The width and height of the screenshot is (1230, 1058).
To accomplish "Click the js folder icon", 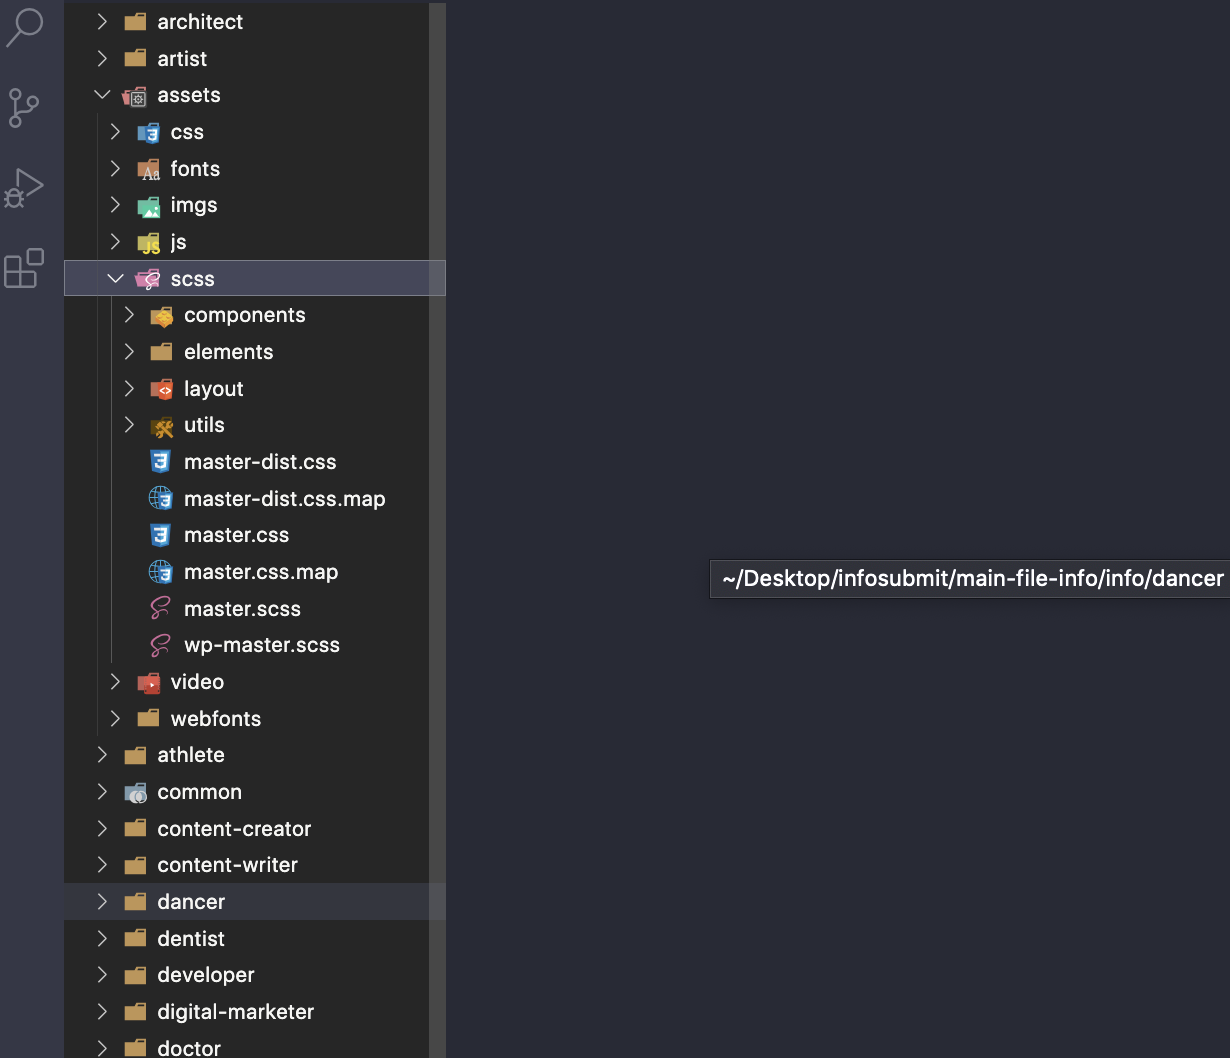I will coord(148,242).
